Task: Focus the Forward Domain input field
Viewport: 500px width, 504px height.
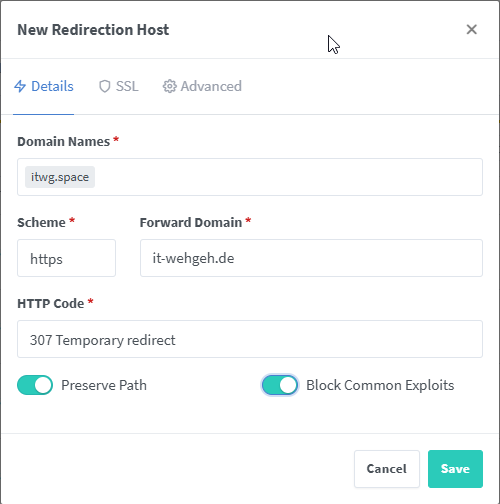Action: pos(311,258)
